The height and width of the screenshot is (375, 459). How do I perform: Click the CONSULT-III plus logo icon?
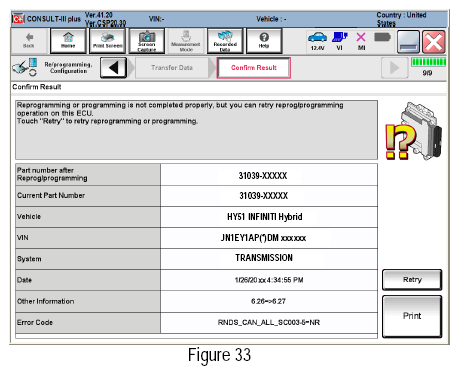[x=18, y=19]
